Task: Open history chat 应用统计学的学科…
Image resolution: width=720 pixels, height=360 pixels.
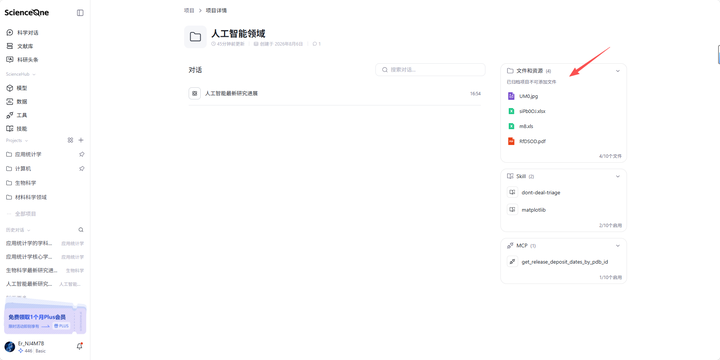Action: 29,243
